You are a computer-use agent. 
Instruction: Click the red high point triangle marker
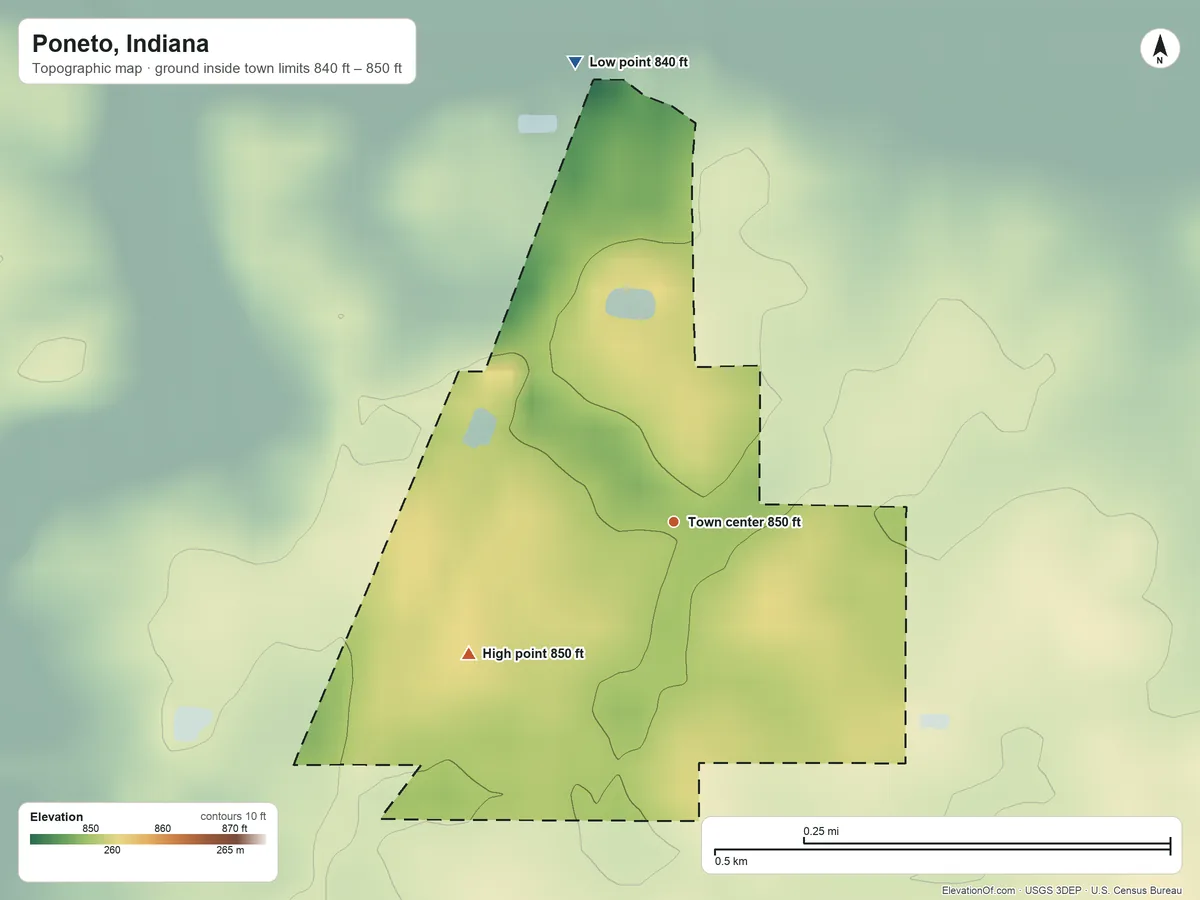468,654
